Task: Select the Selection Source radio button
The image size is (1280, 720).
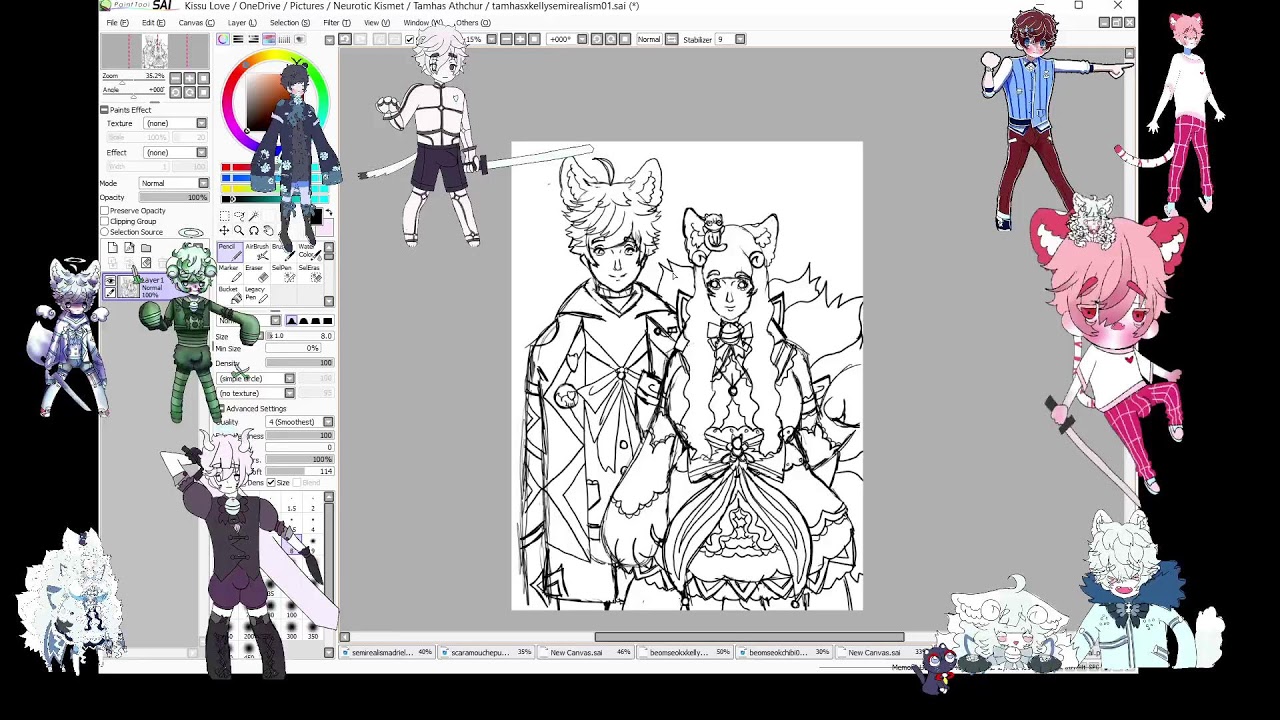Action: pyautogui.click(x=105, y=232)
